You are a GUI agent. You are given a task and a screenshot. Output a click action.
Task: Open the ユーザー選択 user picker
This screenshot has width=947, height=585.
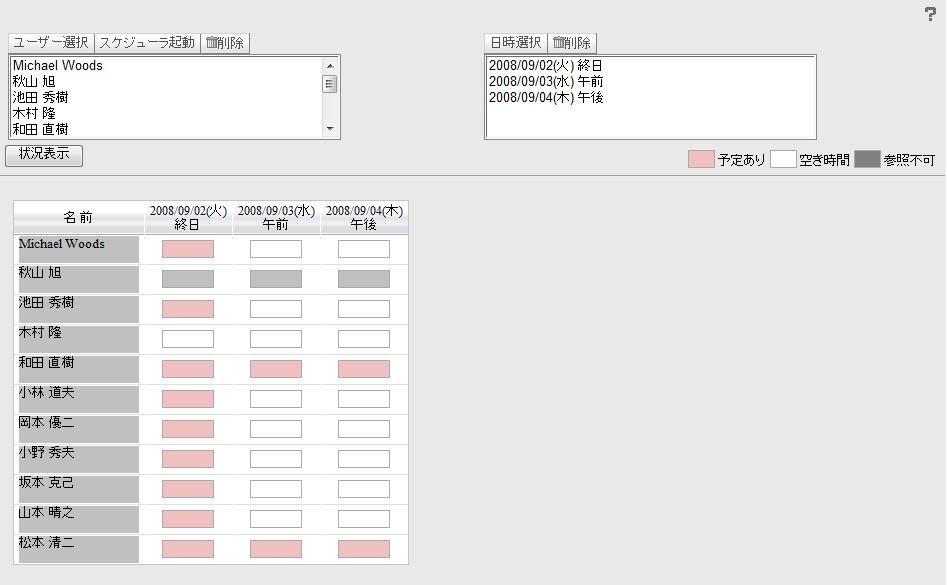[51, 43]
